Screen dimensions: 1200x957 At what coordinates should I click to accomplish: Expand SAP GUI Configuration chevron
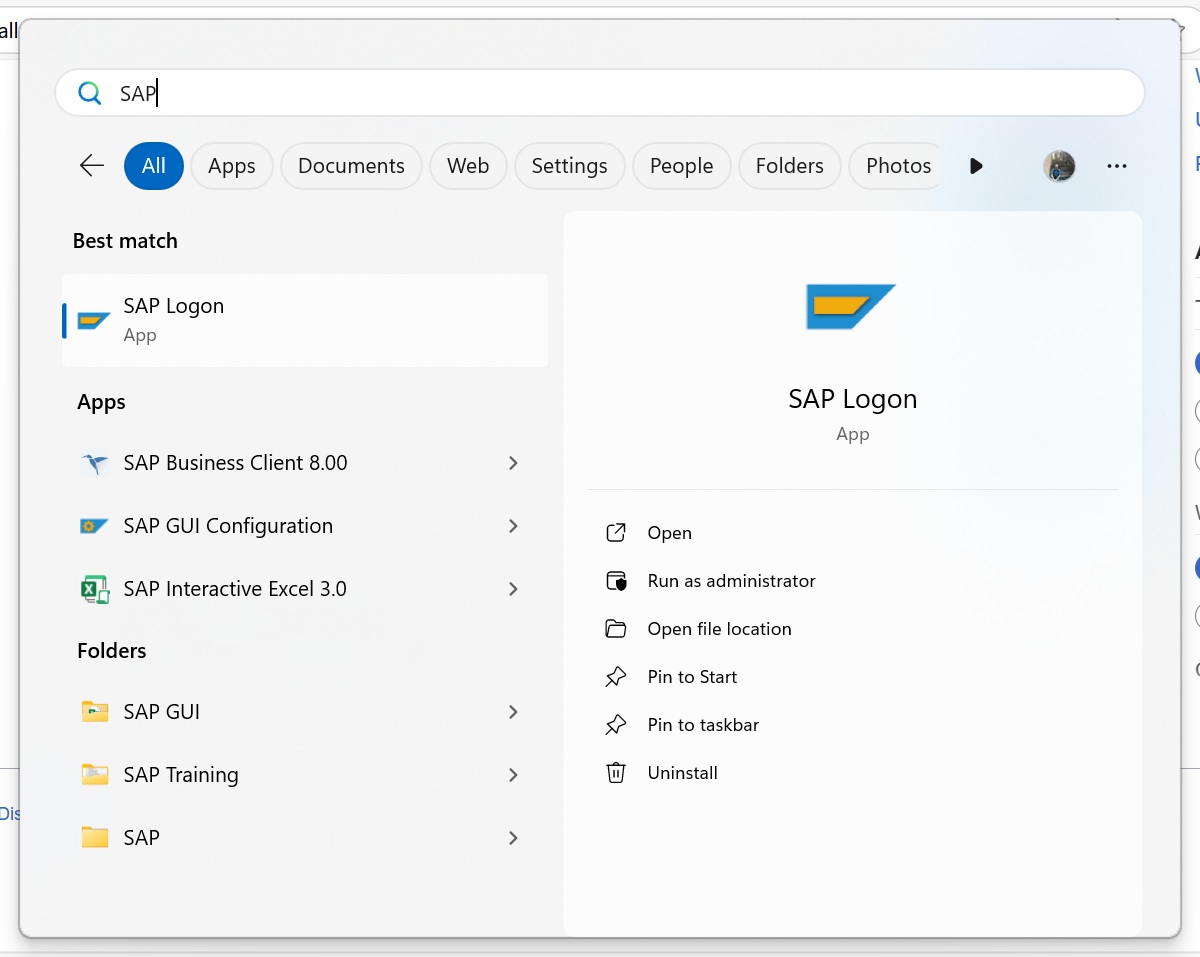(x=513, y=526)
